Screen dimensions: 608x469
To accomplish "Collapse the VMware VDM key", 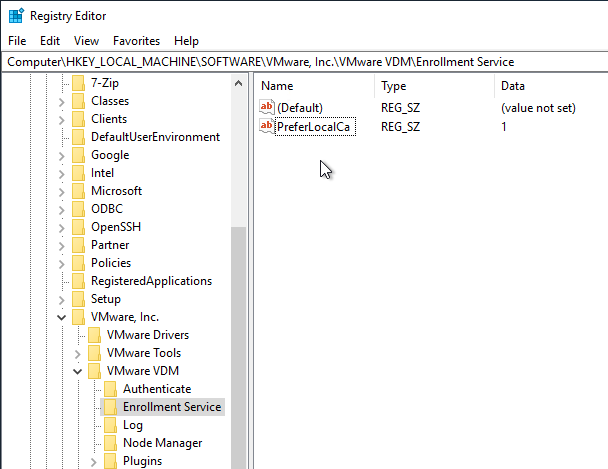I will [x=78, y=371].
